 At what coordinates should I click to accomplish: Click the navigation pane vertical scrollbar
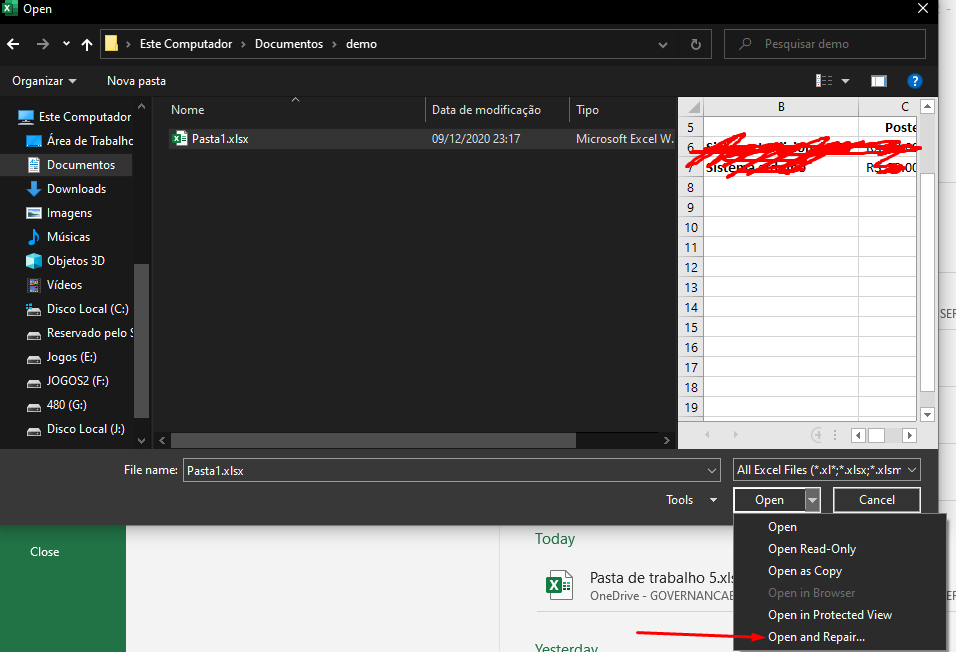pyautogui.click(x=141, y=340)
